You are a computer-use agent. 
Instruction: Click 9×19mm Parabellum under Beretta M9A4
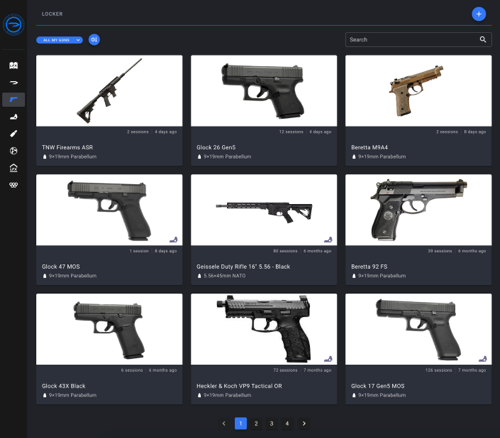click(382, 157)
